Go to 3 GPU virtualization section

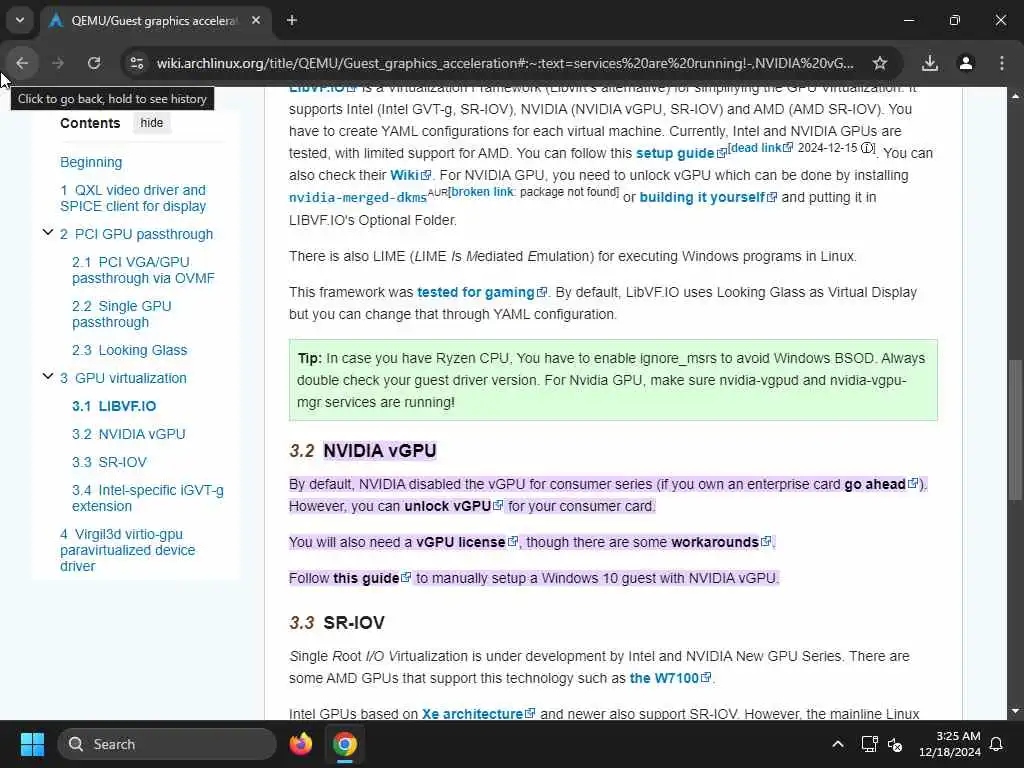(123, 378)
